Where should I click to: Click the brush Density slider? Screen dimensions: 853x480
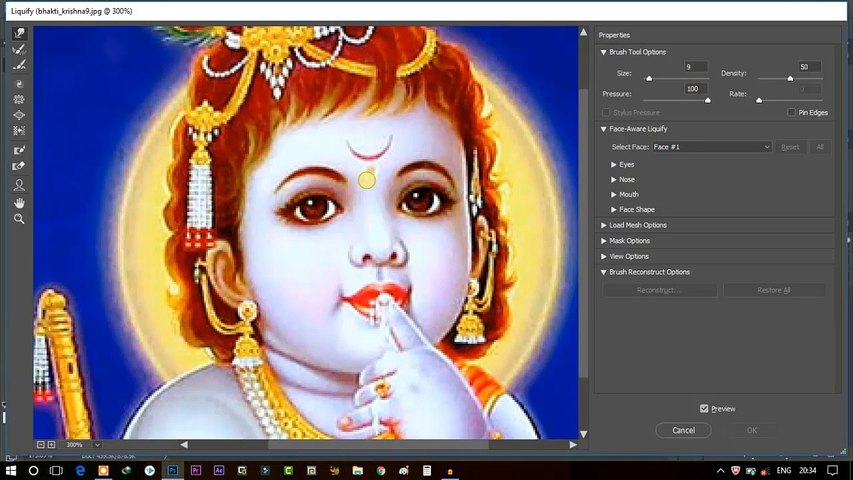(790, 78)
